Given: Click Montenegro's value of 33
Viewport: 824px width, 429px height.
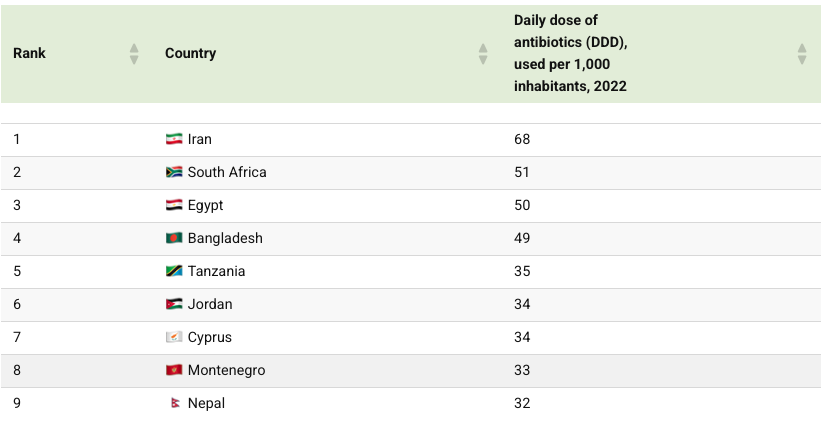Looking at the screenshot, I should coord(522,370).
